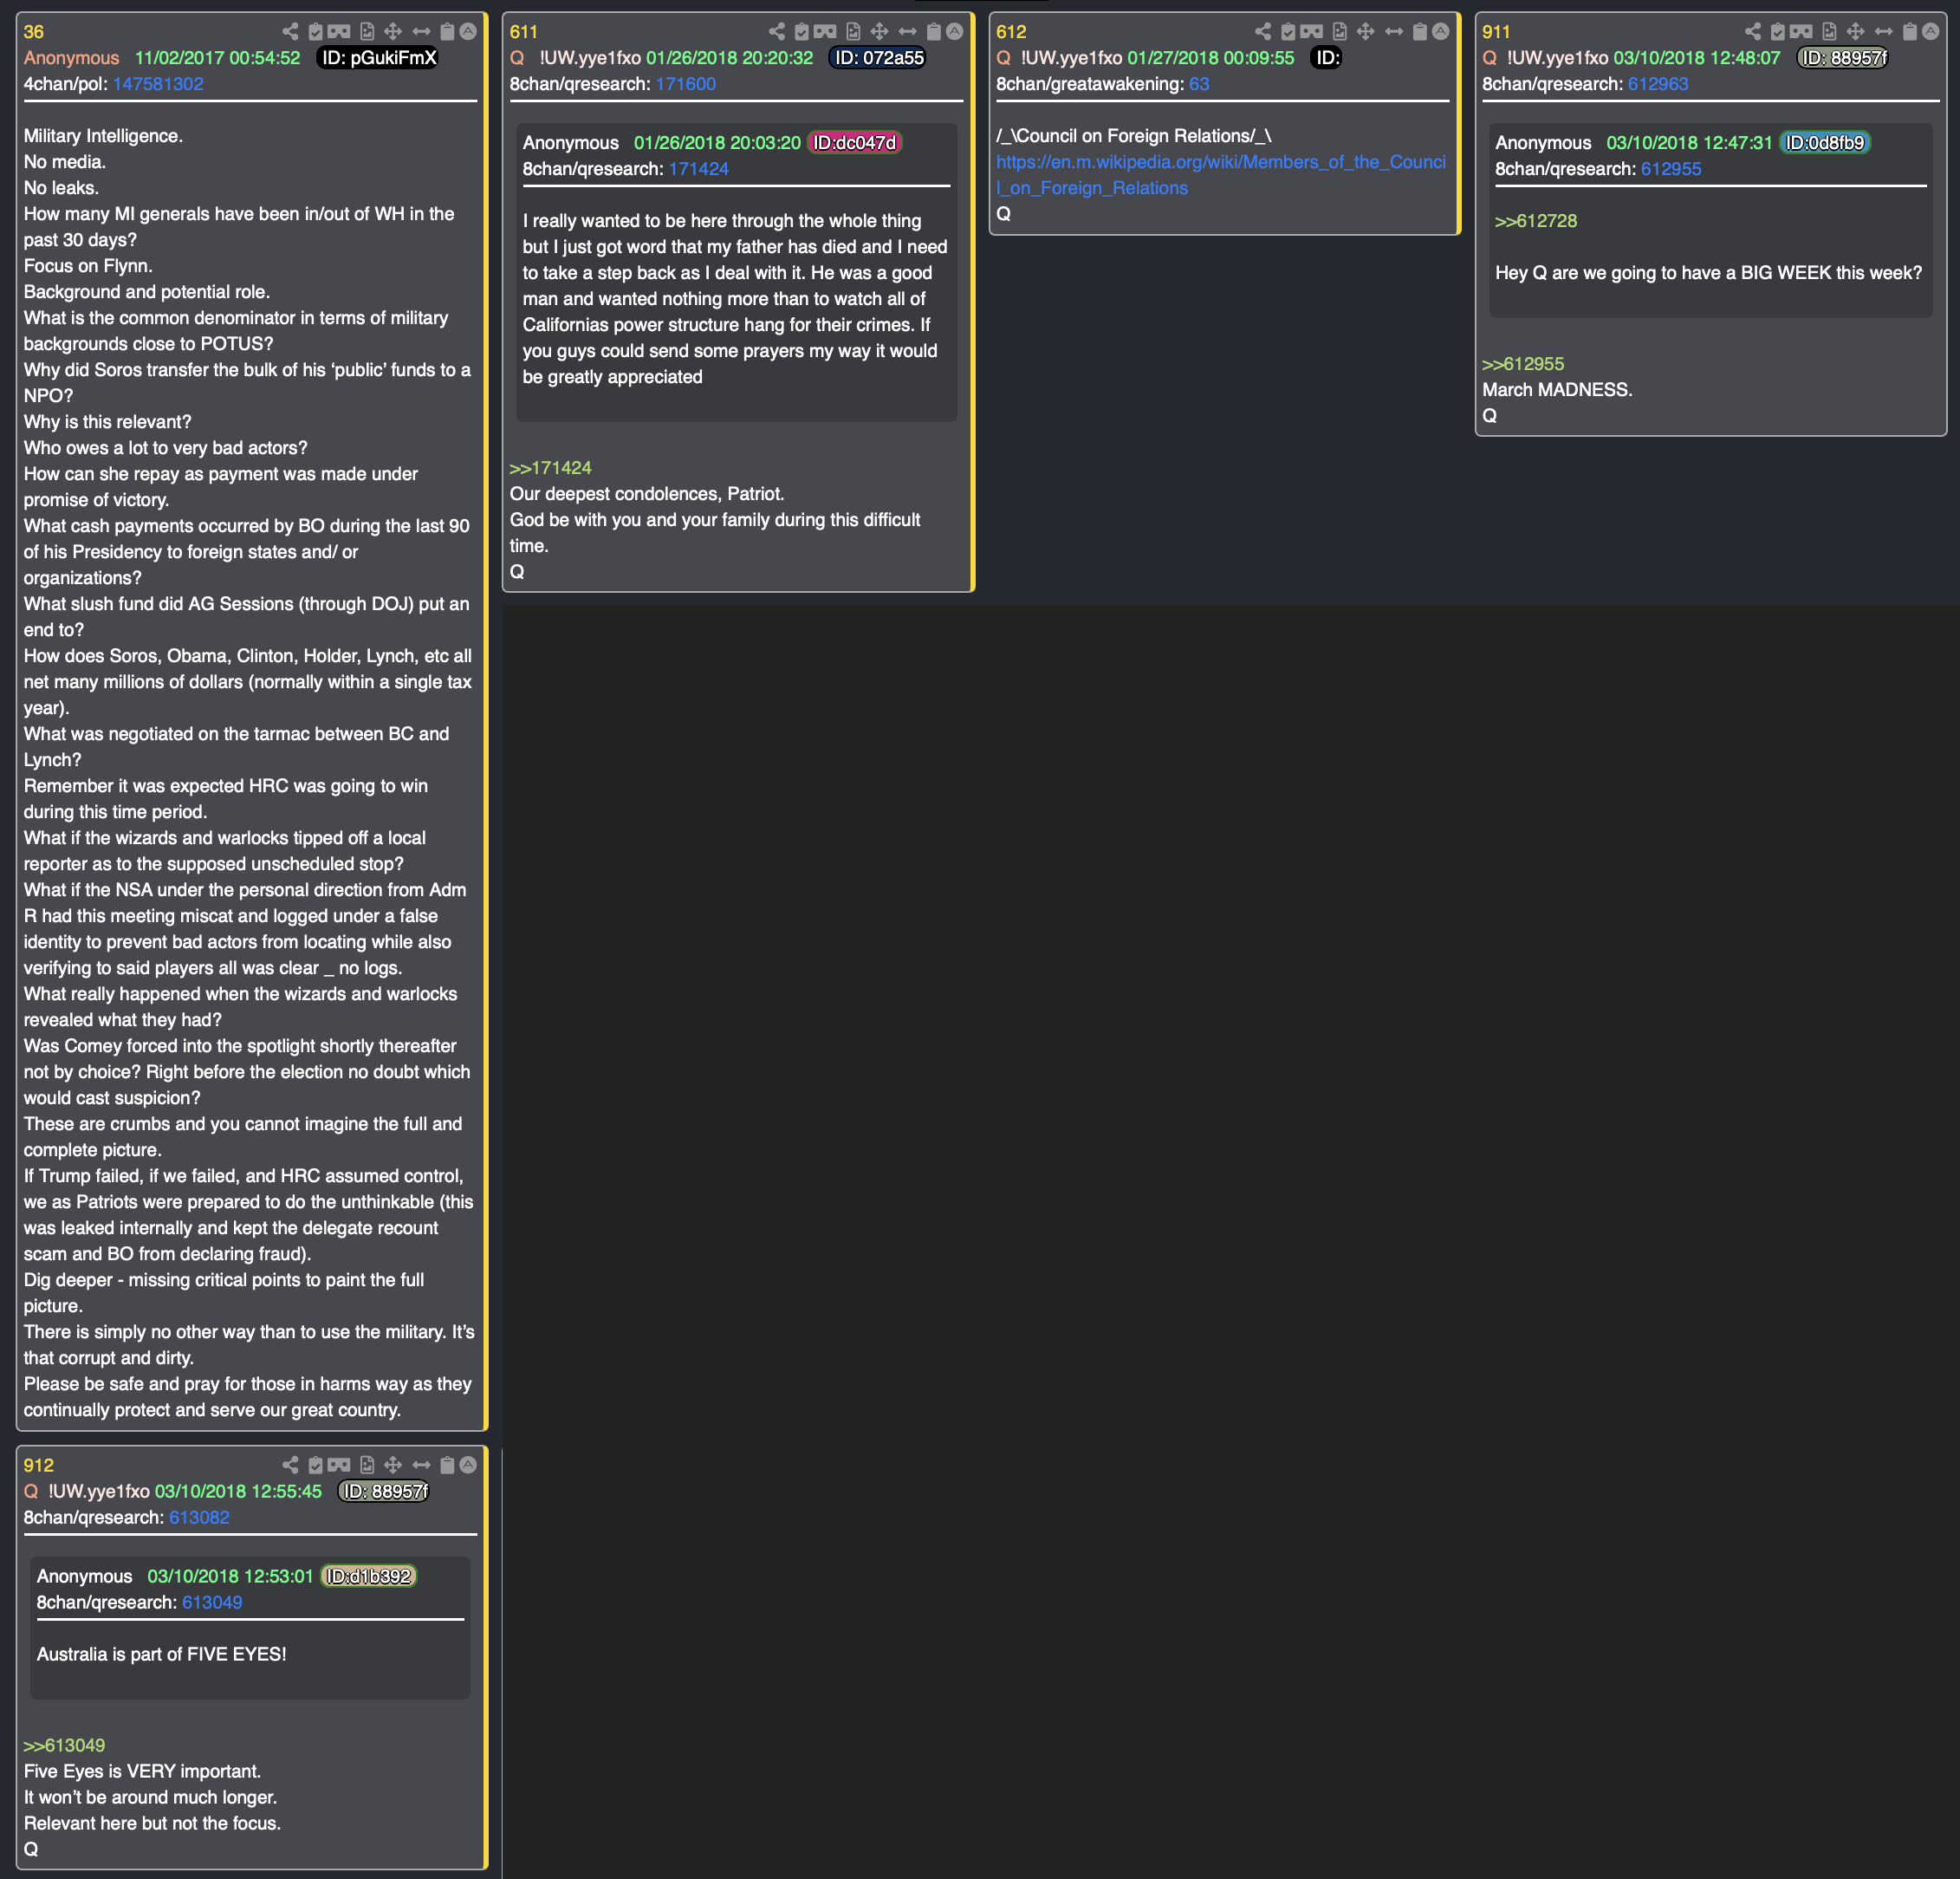Click the share icon on post 912
1960x1879 pixels.
tap(290, 1465)
